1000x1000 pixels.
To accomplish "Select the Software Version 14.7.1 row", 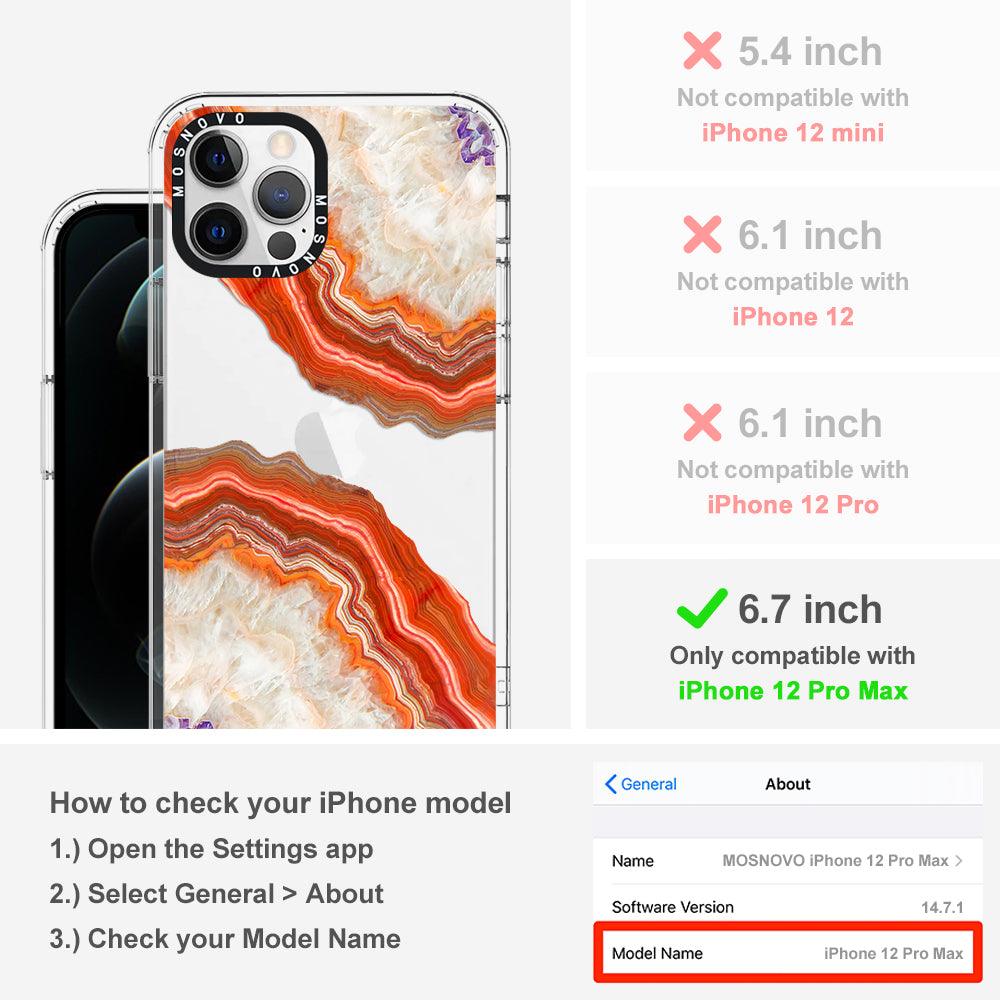I will pos(788,906).
